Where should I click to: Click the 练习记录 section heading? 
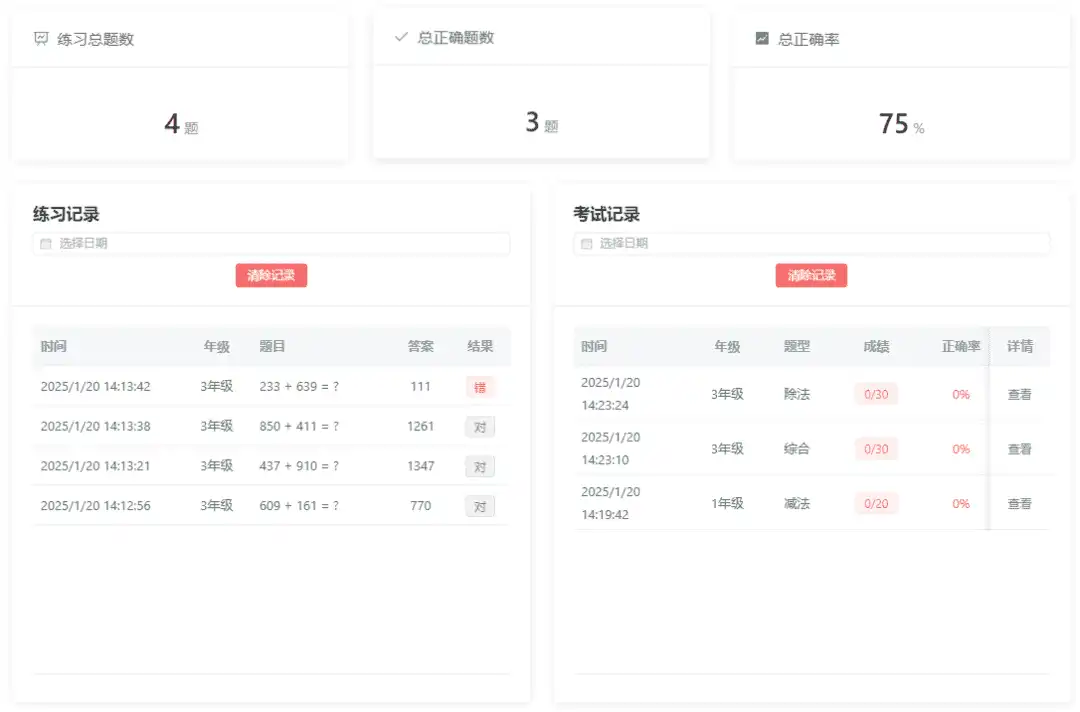click(x=66, y=214)
